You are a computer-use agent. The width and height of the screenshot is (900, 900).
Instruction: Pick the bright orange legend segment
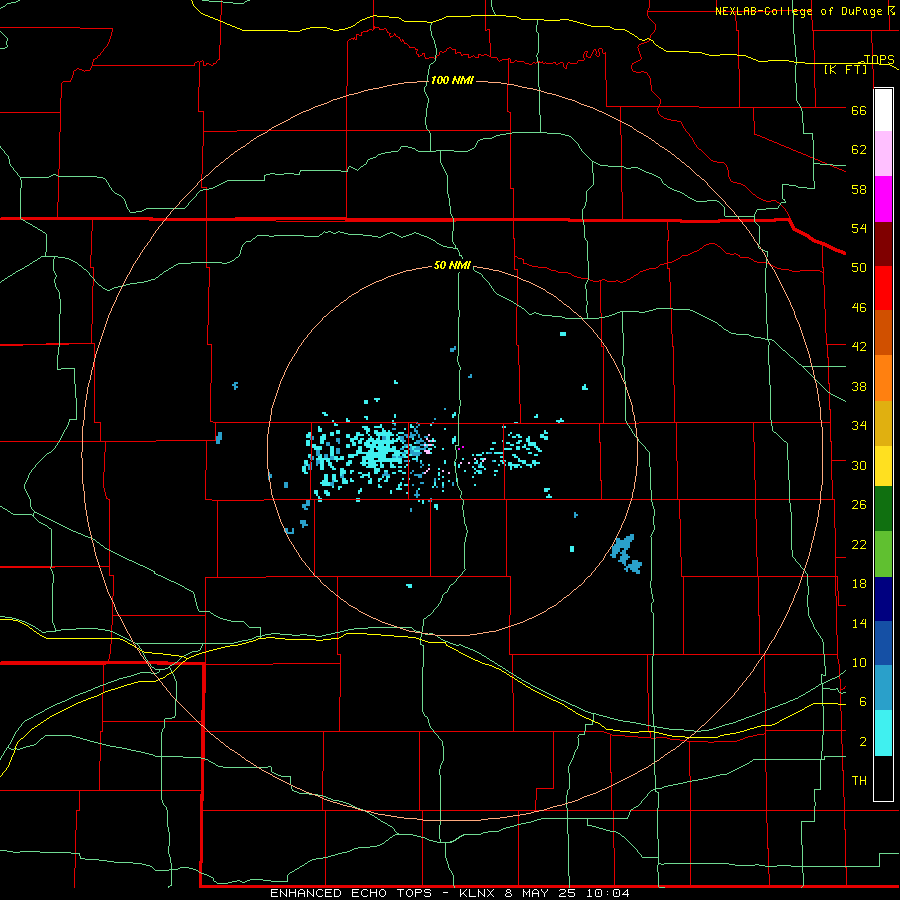click(x=883, y=378)
